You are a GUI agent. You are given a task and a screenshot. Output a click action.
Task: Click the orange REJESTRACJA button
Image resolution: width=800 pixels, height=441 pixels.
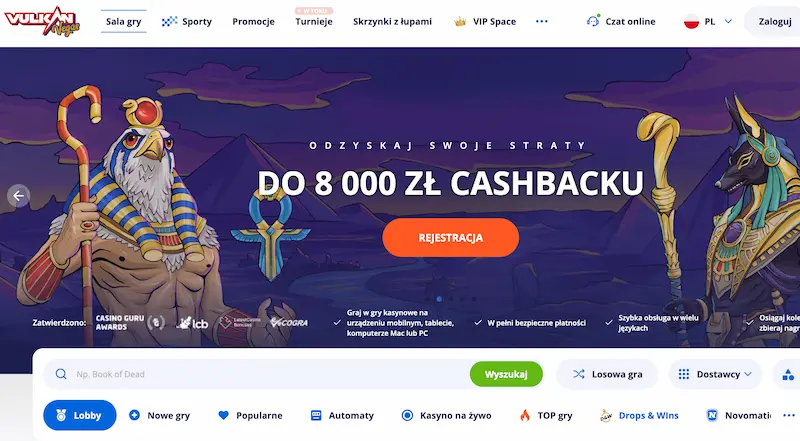[451, 237]
